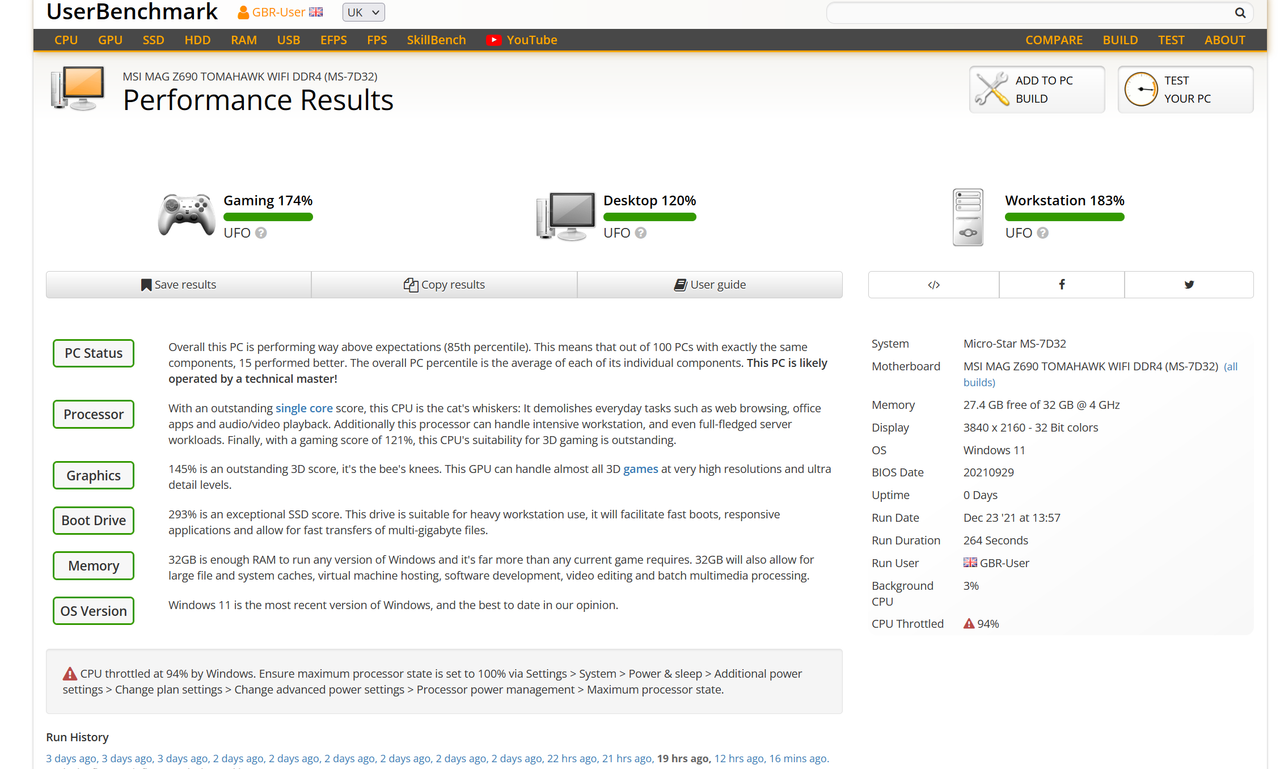The image size is (1280, 769).
Task: Click the Workstation 183% score bar
Action: pos(1064,217)
